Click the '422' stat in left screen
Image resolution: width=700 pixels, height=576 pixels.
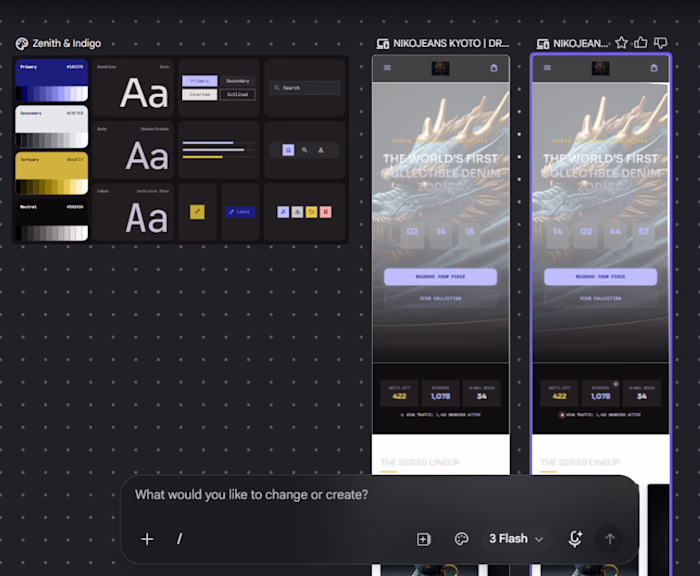click(399, 396)
